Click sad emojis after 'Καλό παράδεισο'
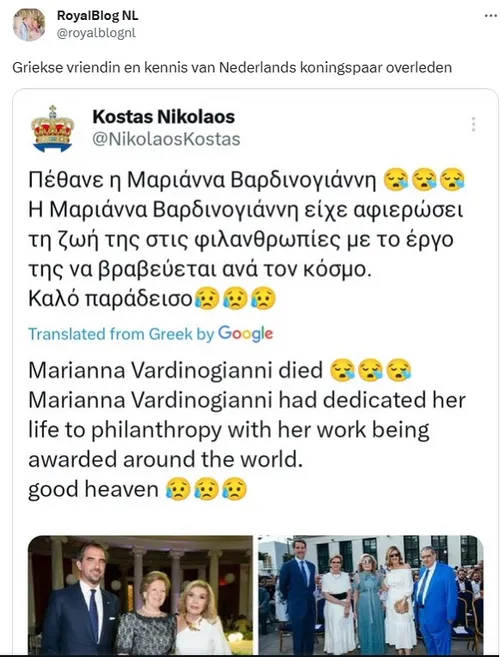Screen dimensions: 500x657 pos(235,299)
